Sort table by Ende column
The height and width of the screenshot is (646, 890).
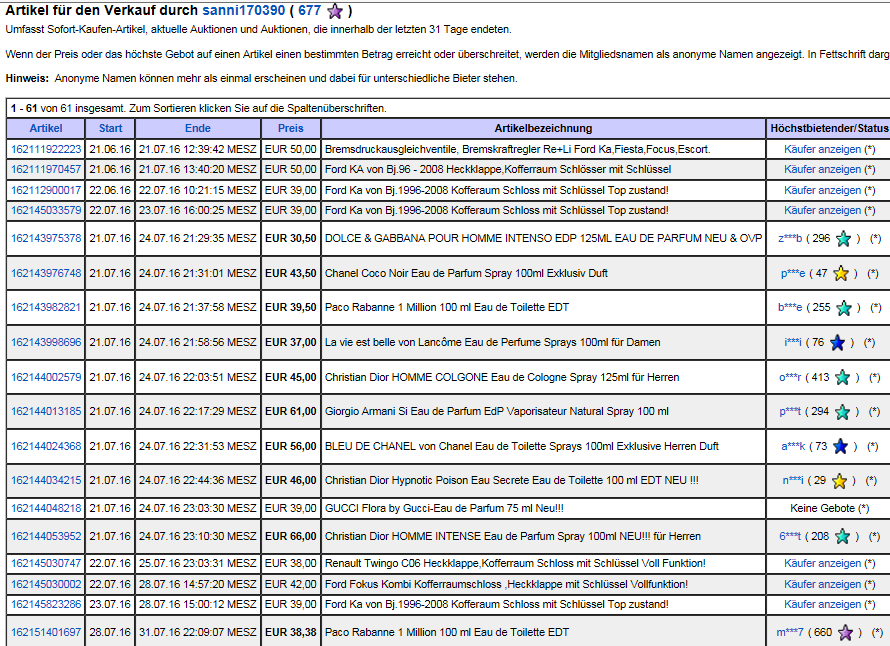198,128
